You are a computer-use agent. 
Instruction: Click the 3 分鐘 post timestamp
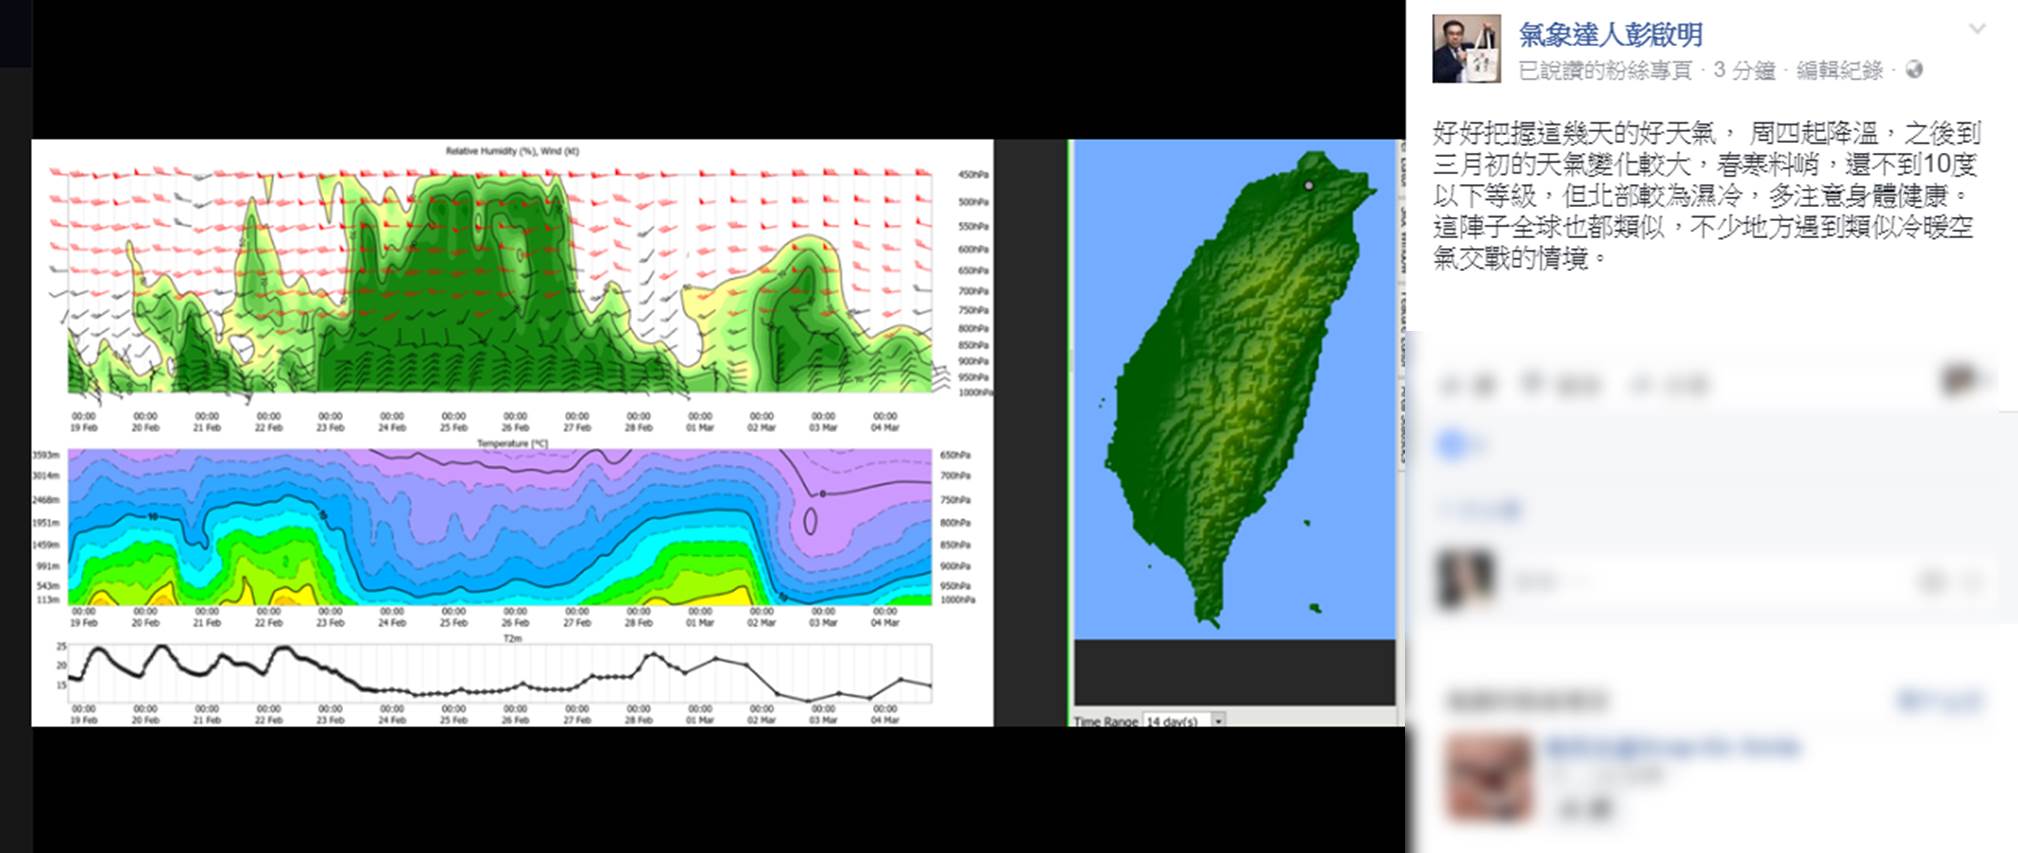coord(1744,70)
